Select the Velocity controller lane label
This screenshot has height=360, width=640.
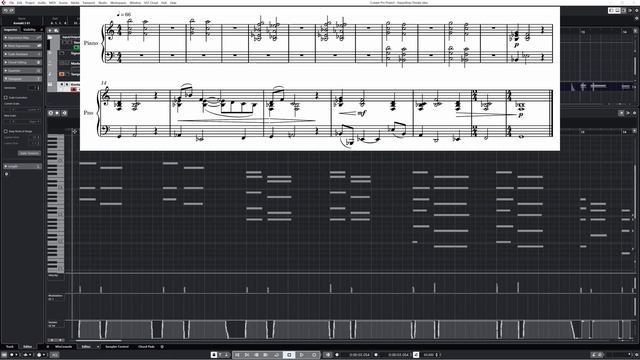click(x=53, y=276)
